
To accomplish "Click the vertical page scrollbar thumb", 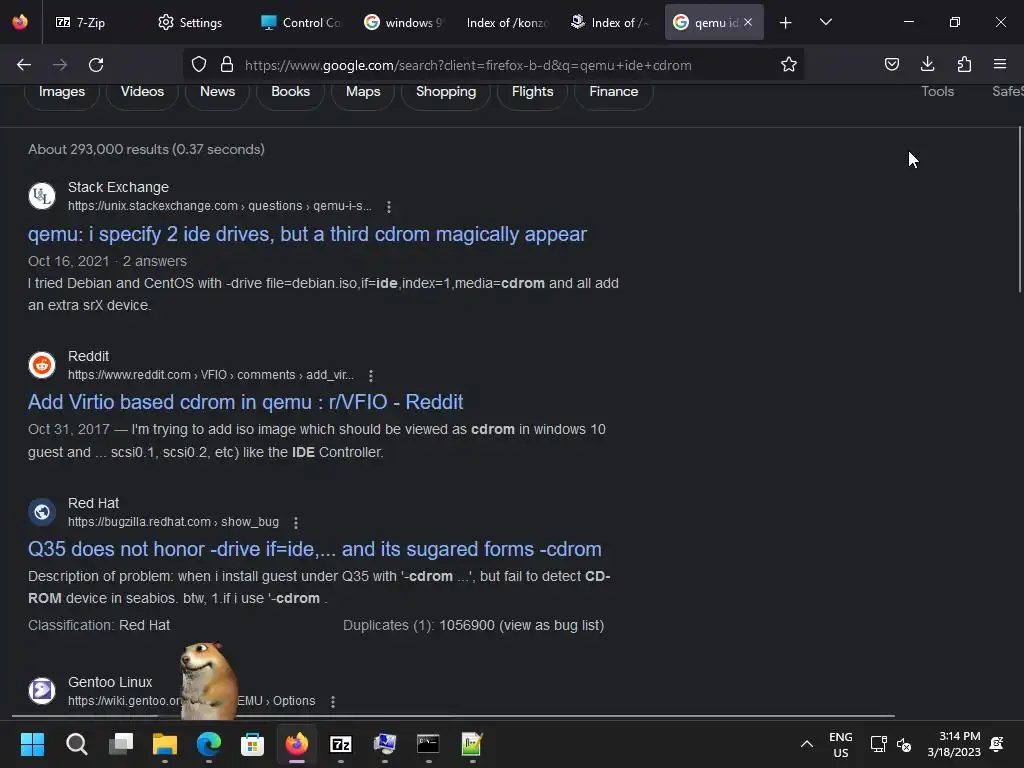I will coord(1019,209).
